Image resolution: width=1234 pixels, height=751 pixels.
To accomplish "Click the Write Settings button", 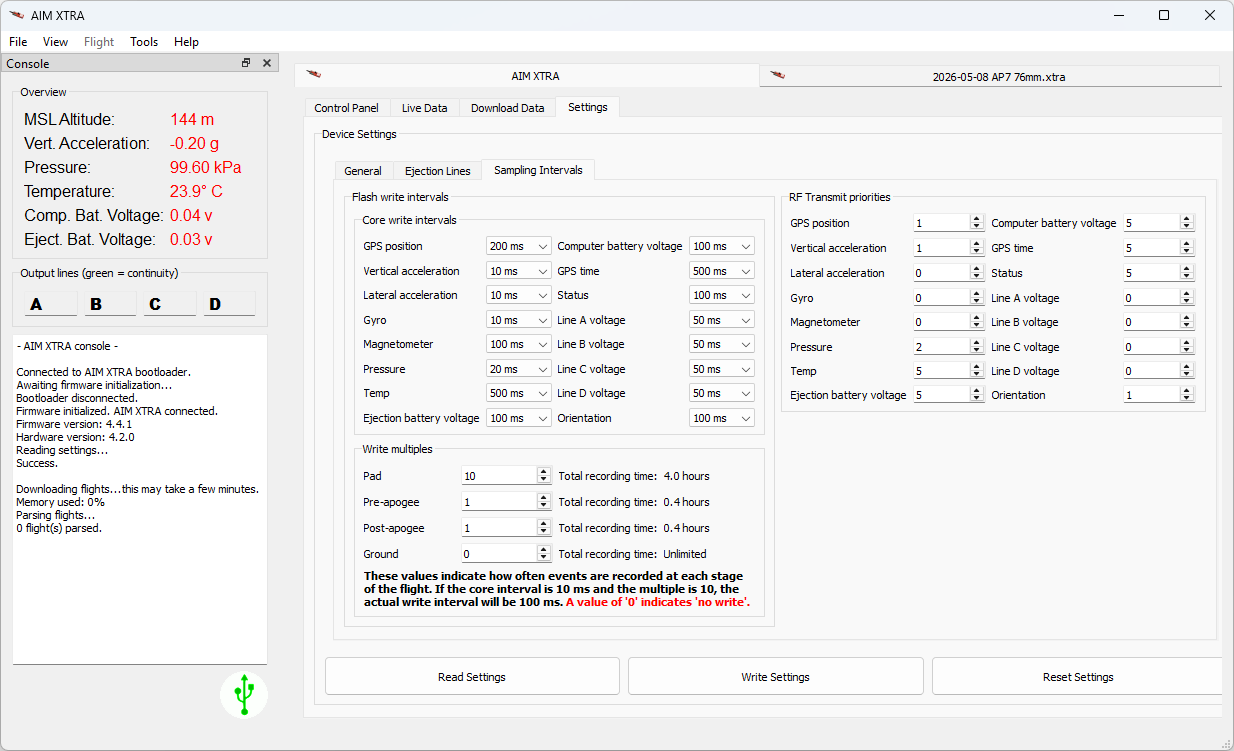I will click(775, 677).
